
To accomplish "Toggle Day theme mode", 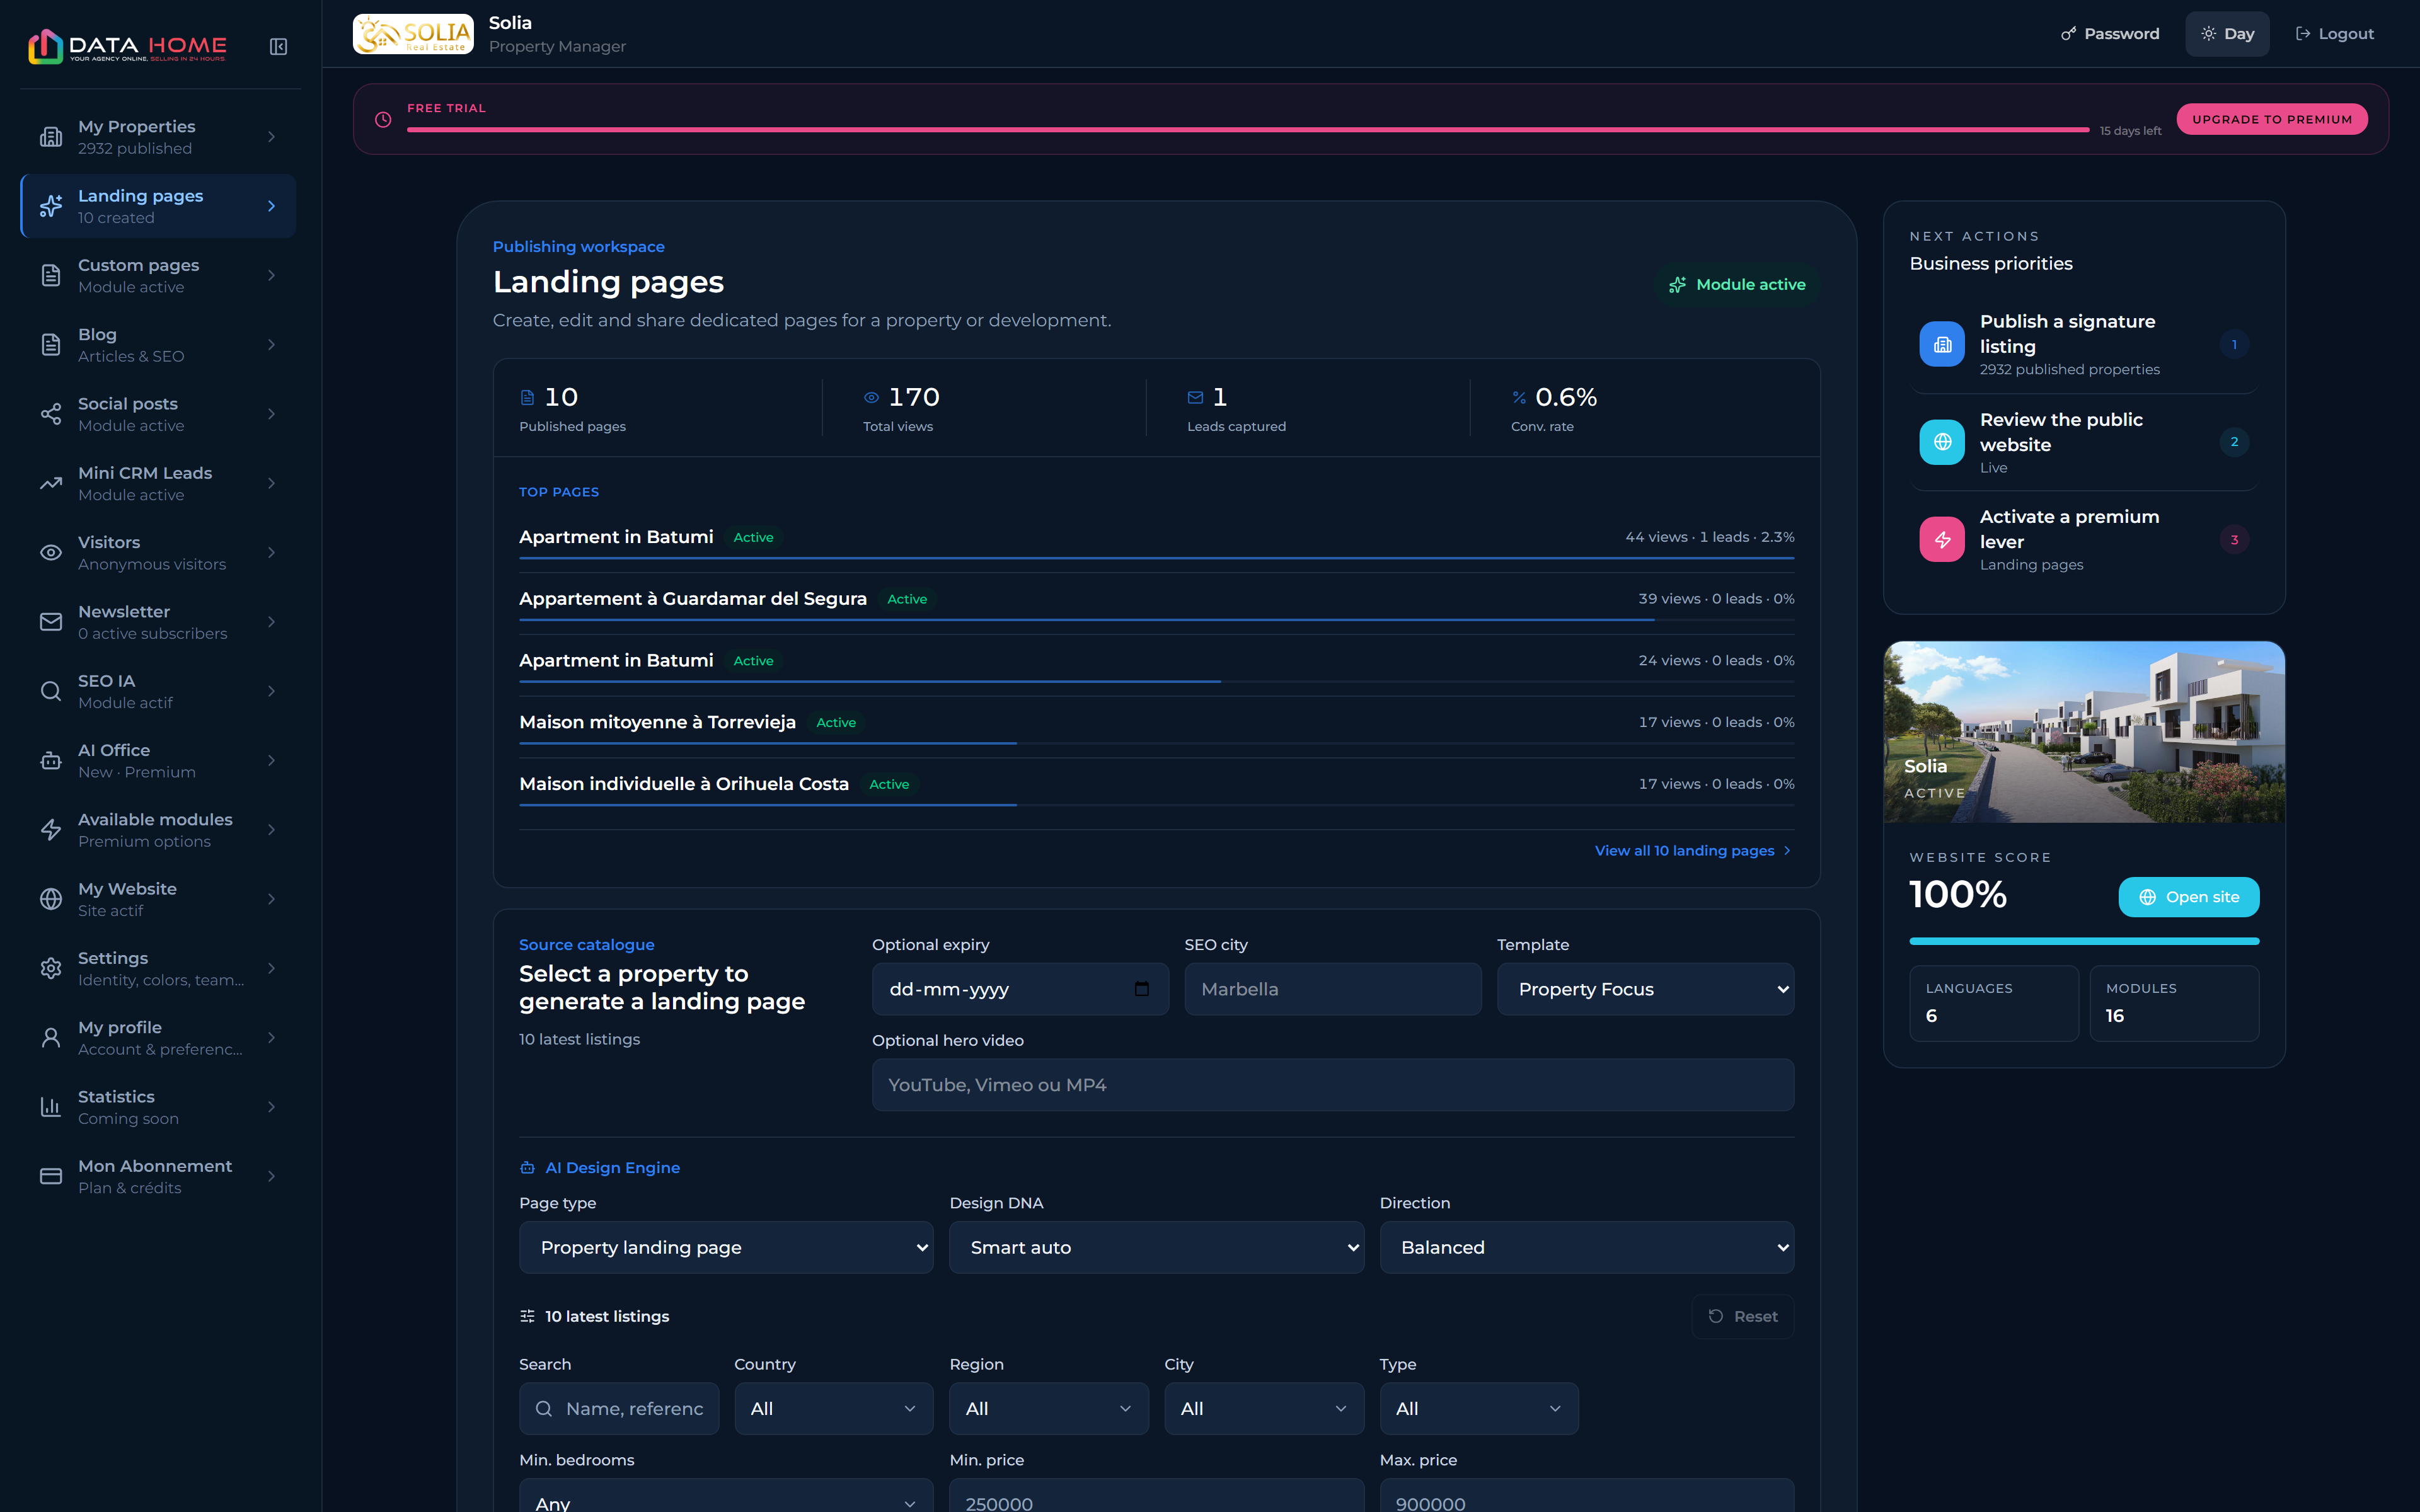I will (x=2227, y=34).
